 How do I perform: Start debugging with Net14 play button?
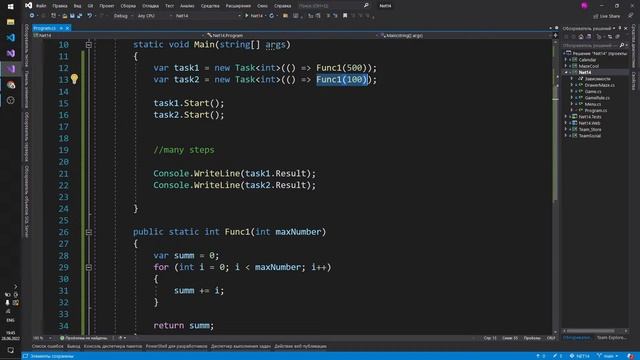coord(254,16)
